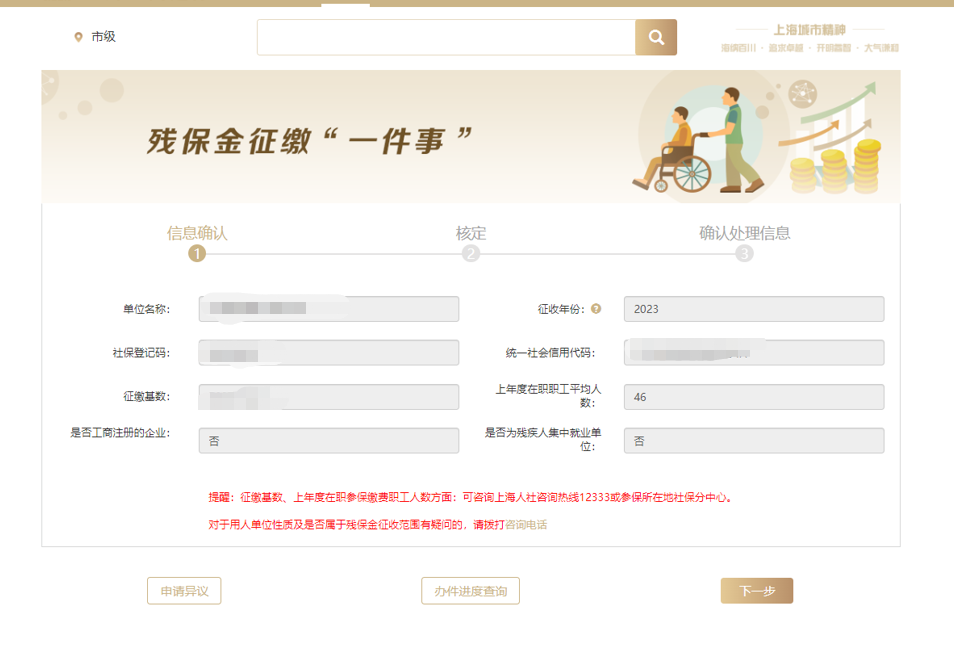Viewport: 954px width, 656px height.
Task: Click the 上年度在职职工平均人数 field showing 46
Action: tap(753, 397)
